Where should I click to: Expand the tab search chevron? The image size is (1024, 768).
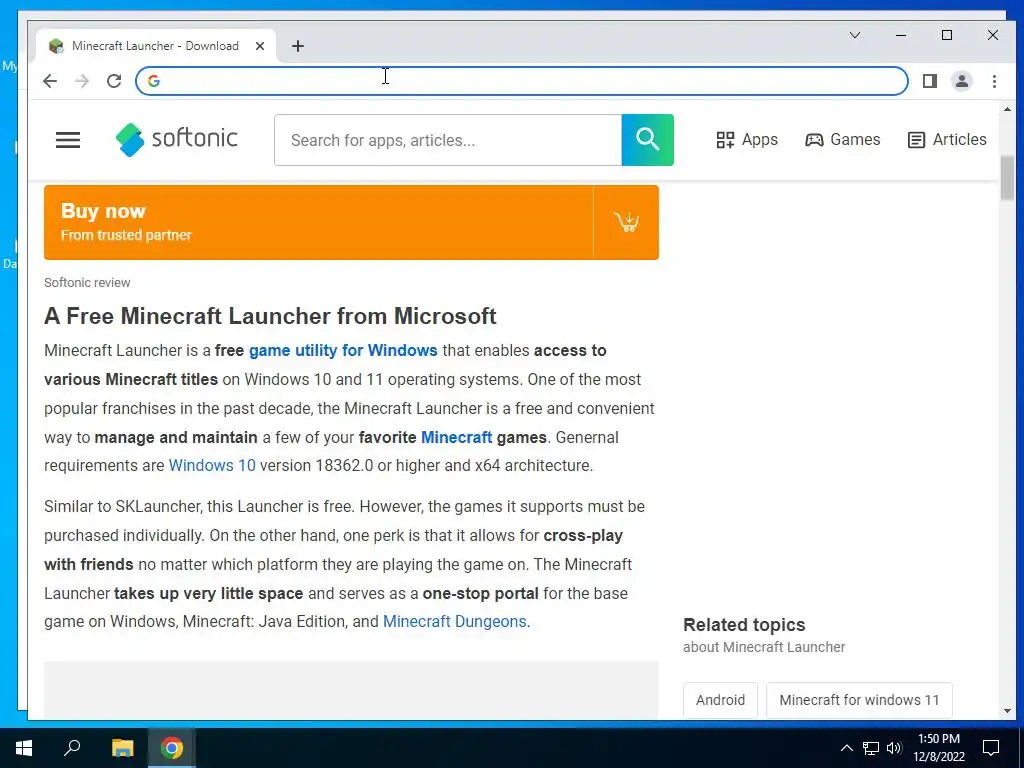(x=855, y=35)
